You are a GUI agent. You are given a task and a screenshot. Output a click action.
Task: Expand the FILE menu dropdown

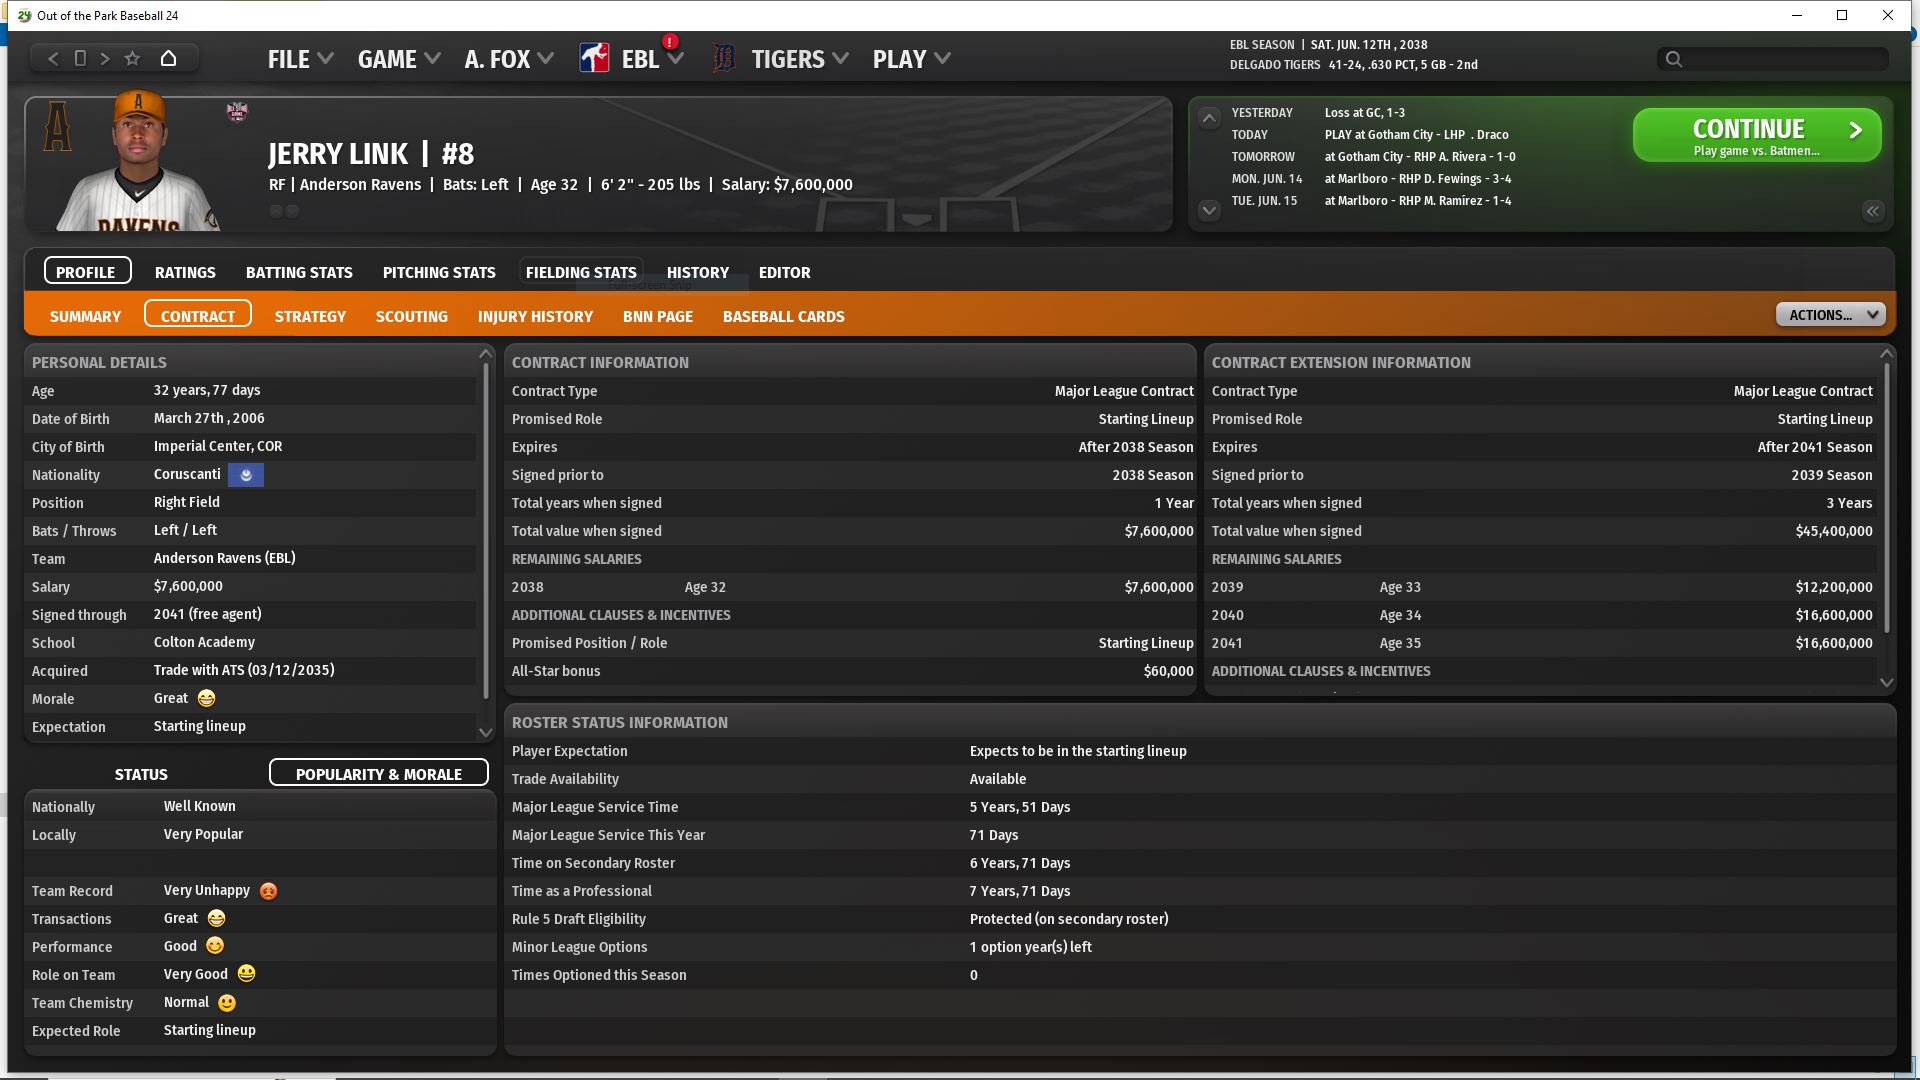[300, 59]
